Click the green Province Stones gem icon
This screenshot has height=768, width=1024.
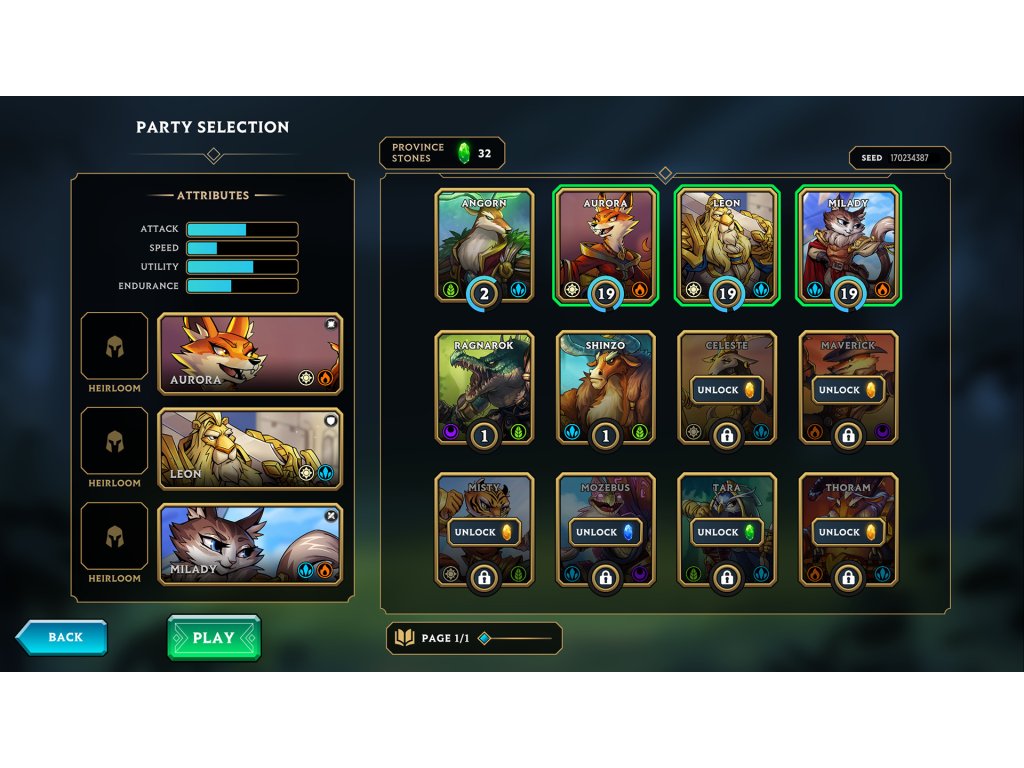click(464, 153)
